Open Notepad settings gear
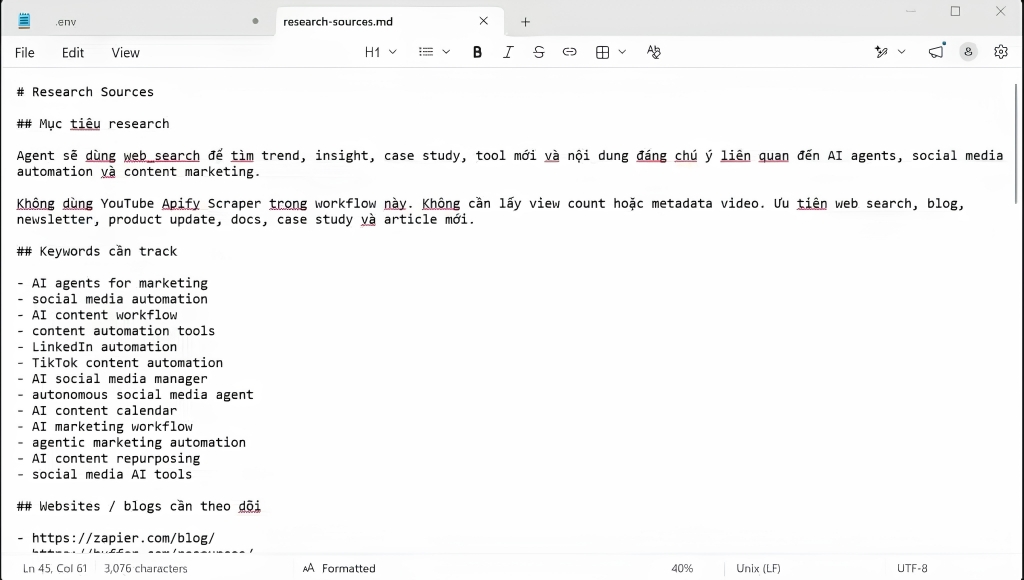The width and height of the screenshot is (1024, 580). coord(1000,52)
